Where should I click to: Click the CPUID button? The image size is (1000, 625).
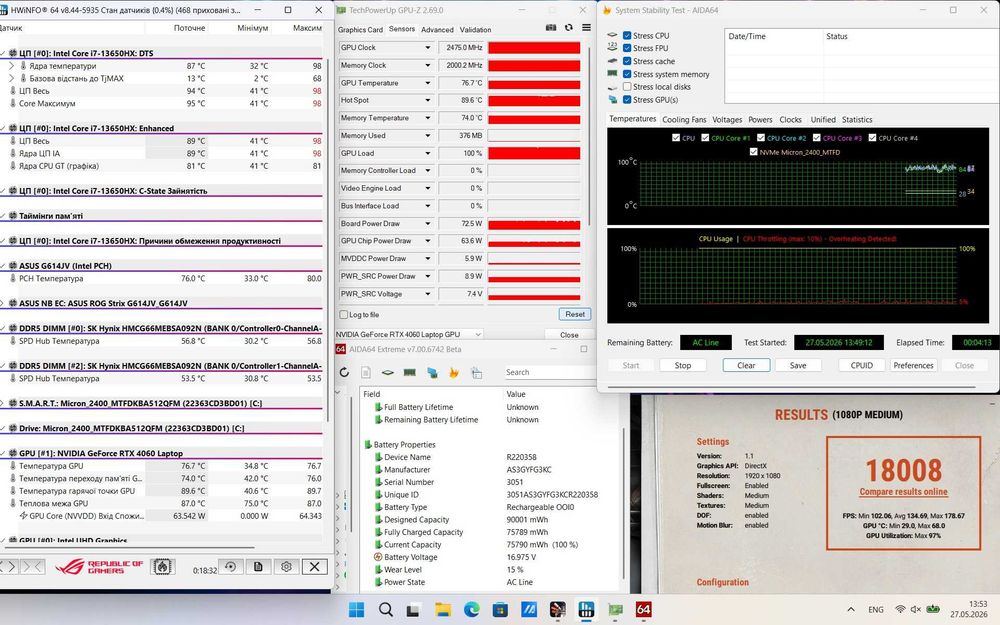tap(862, 365)
